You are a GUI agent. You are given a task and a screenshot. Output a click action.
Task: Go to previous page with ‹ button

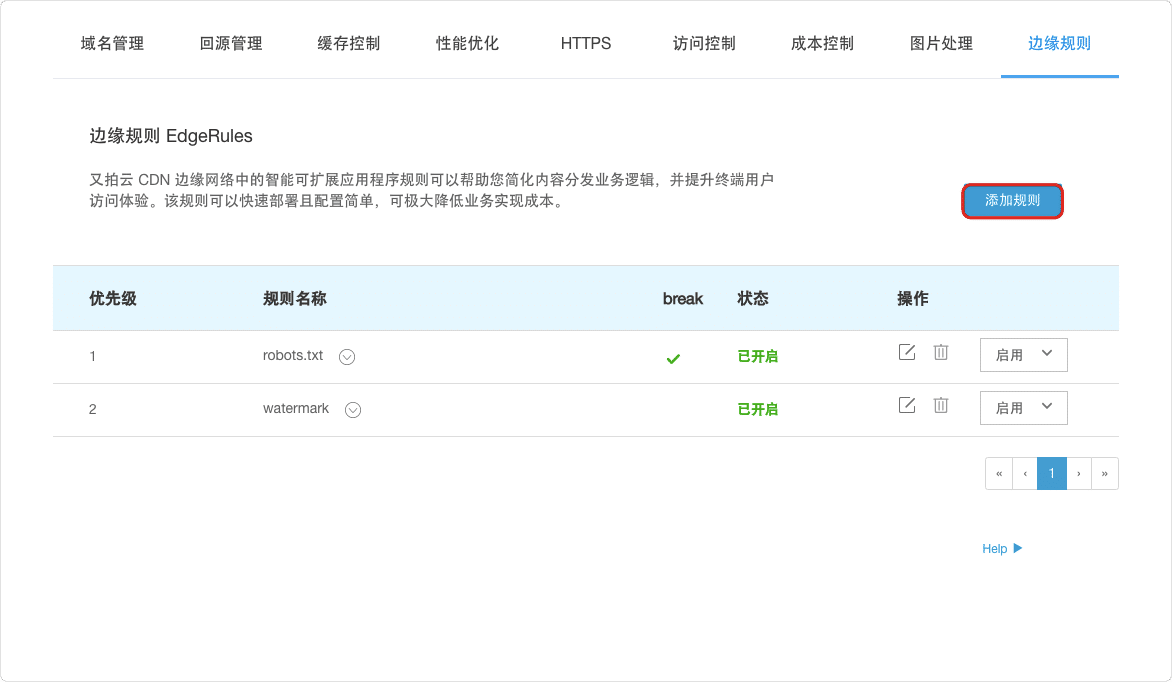(x=1025, y=473)
